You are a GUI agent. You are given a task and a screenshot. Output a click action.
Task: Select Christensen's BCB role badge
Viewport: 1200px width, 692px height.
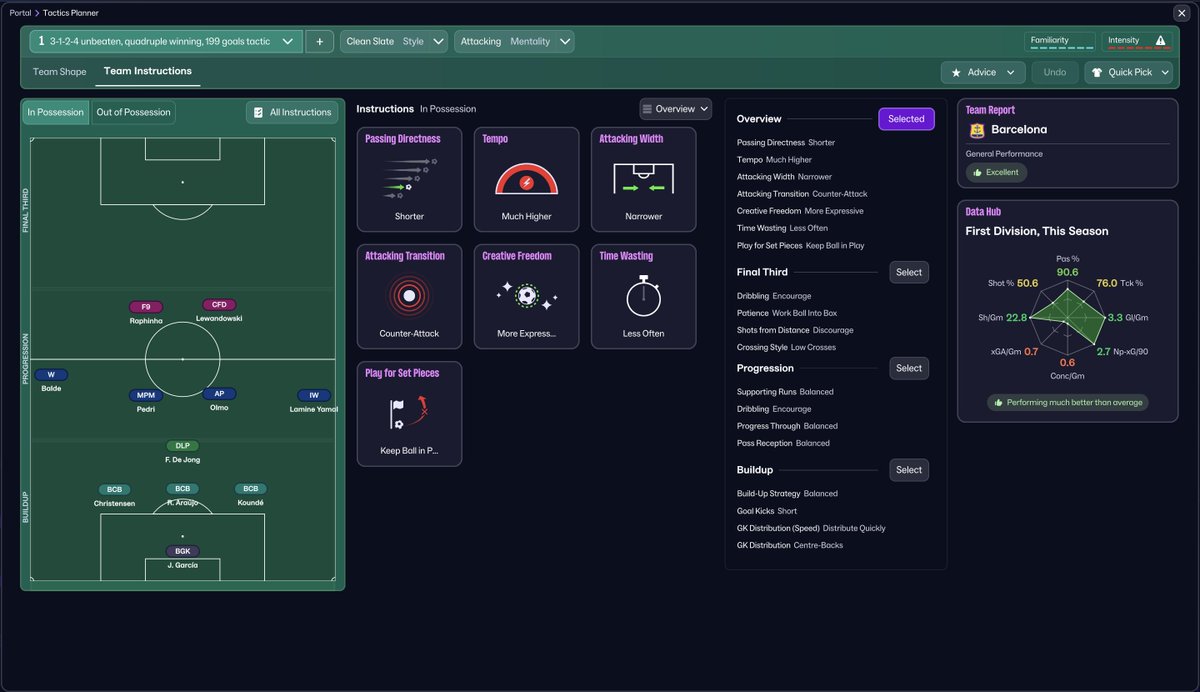[114, 490]
